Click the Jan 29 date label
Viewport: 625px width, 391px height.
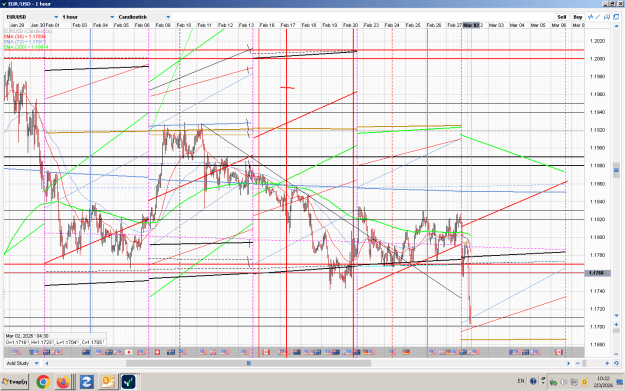pyautogui.click(x=17, y=25)
